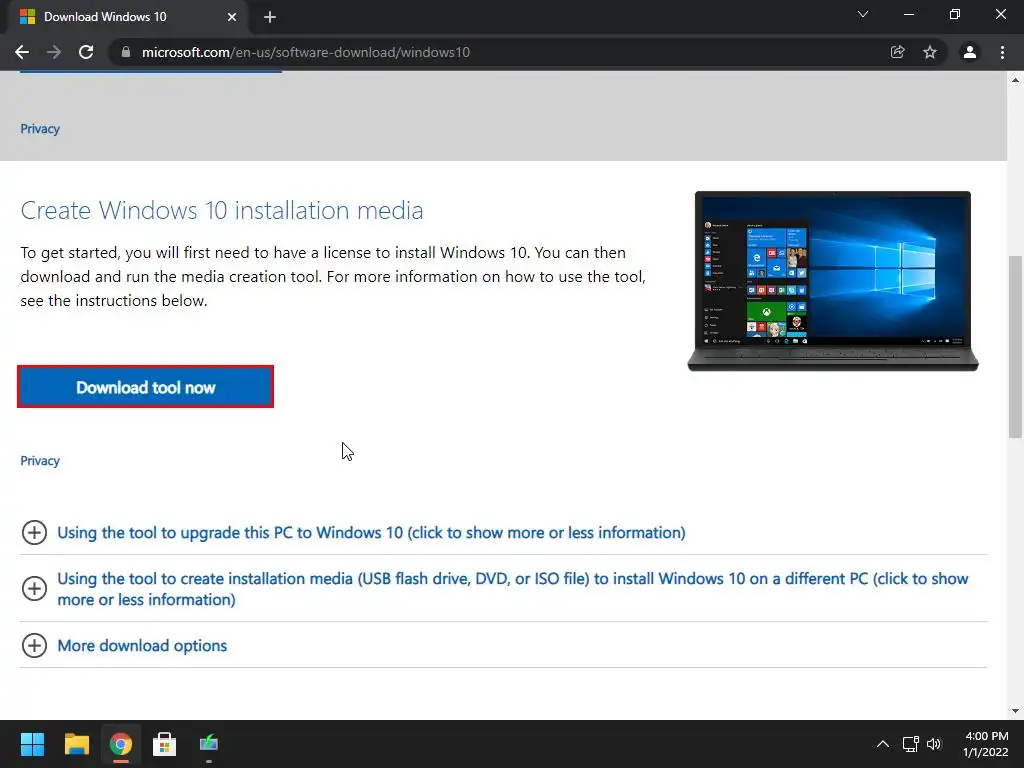Open Microsoft Store from the taskbar

click(x=164, y=744)
